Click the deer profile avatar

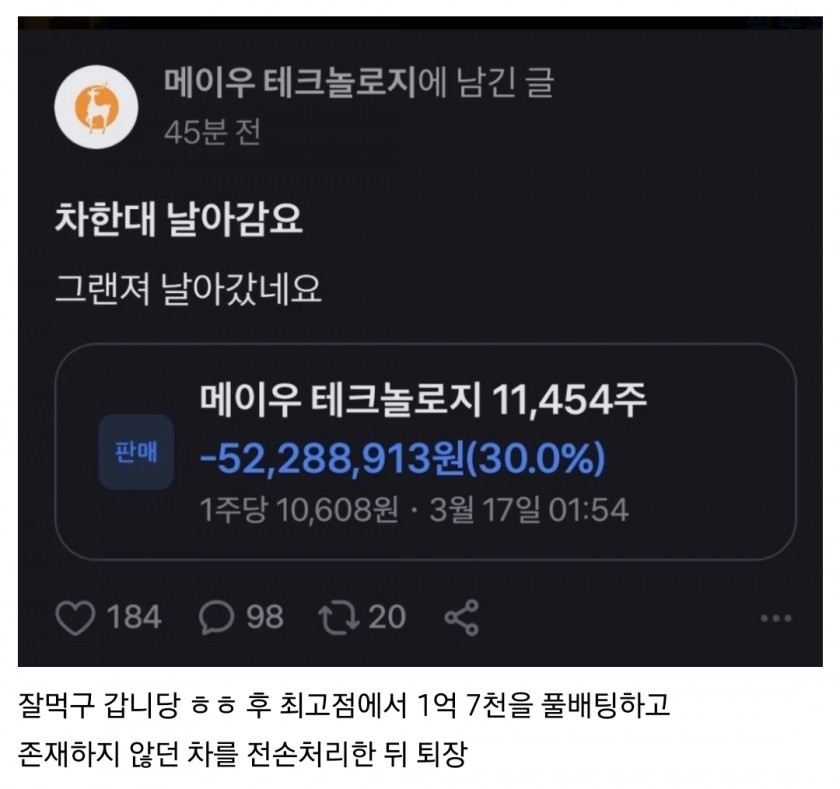click(x=96, y=107)
